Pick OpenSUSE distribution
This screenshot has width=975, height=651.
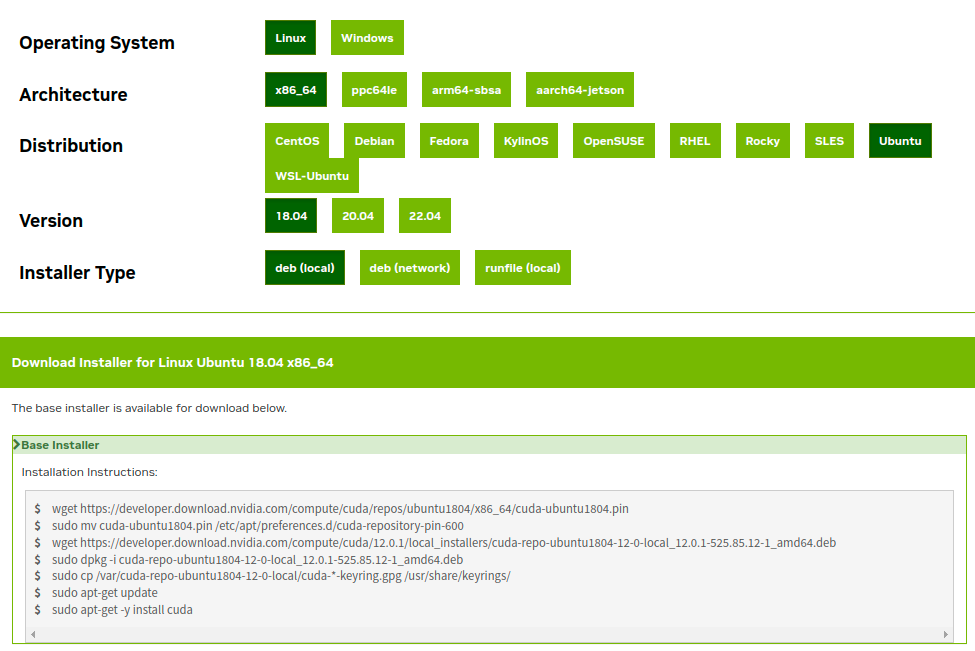tap(614, 141)
